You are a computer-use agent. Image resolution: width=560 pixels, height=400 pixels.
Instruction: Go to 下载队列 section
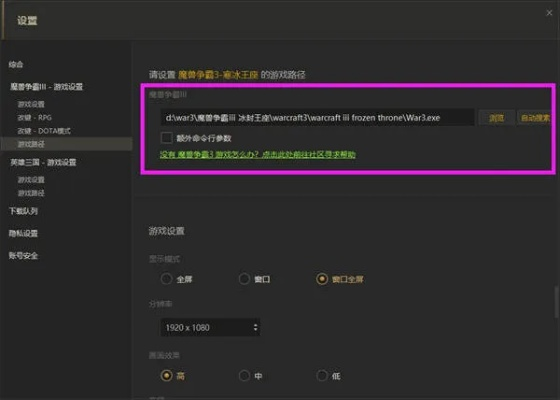coord(23,211)
